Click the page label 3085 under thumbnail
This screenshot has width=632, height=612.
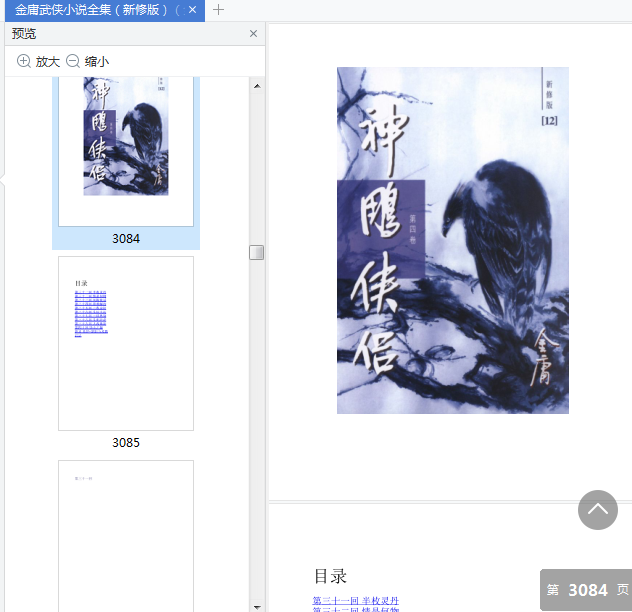(x=126, y=443)
